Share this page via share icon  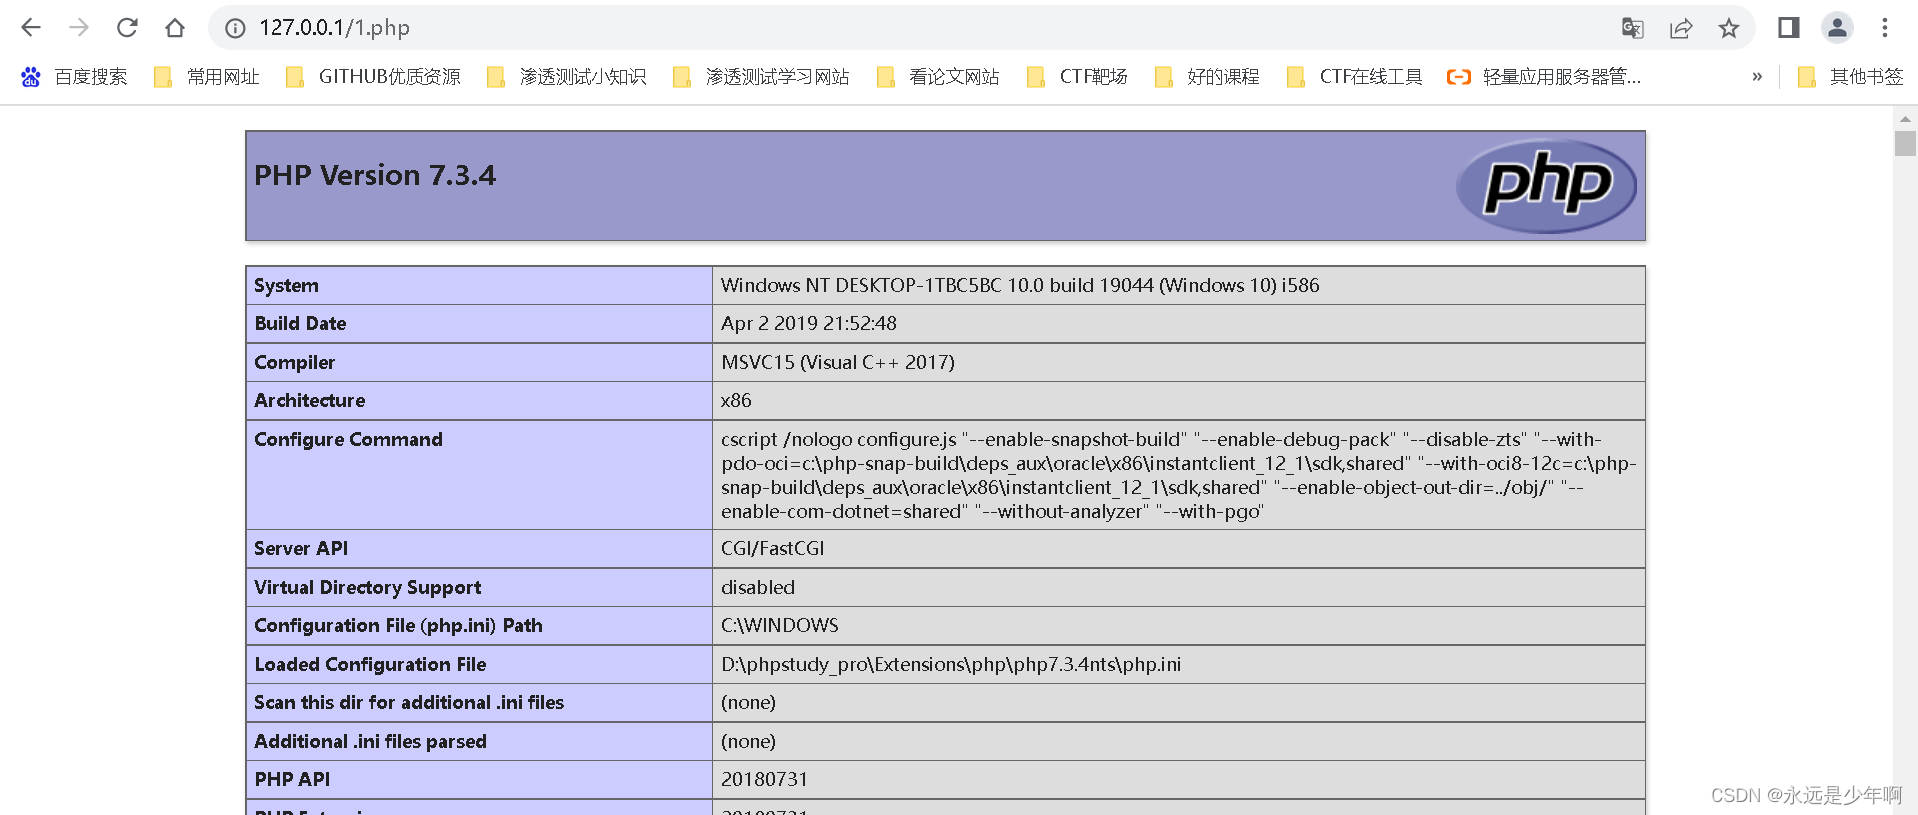pyautogui.click(x=1681, y=28)
